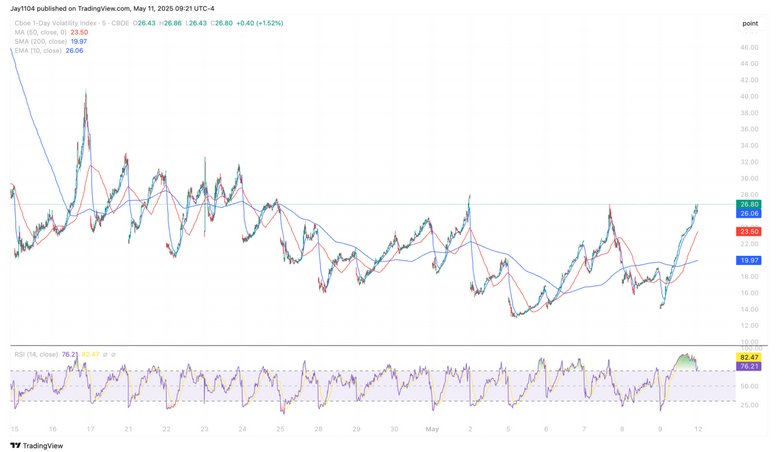Click RSI legend value '82.47' in yellow
This screenshot has height=452, width=784.
click(x=90, y=354)
